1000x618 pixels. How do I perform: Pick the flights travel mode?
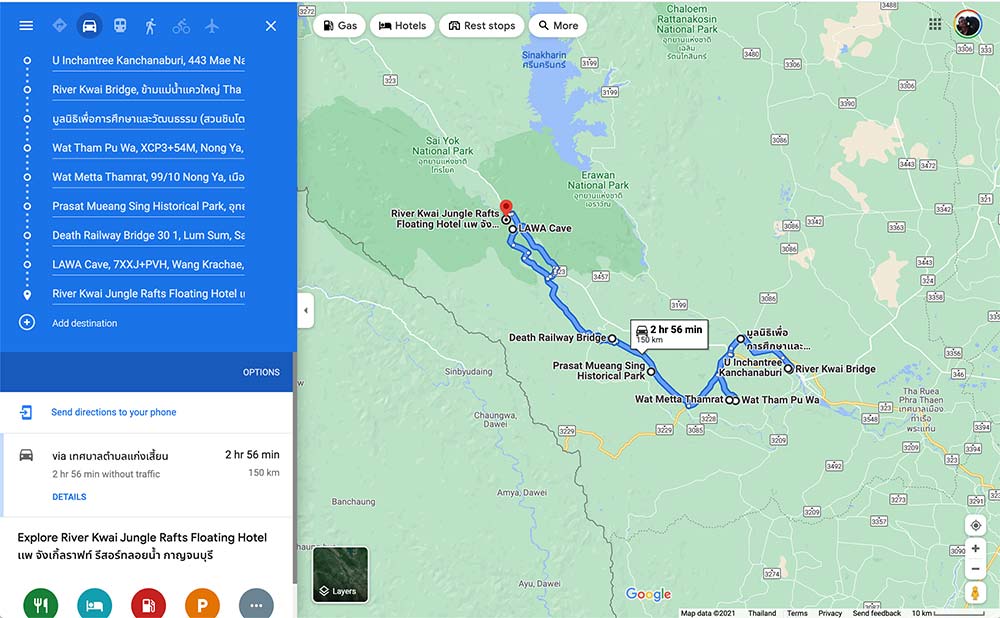tap(212, 26)
